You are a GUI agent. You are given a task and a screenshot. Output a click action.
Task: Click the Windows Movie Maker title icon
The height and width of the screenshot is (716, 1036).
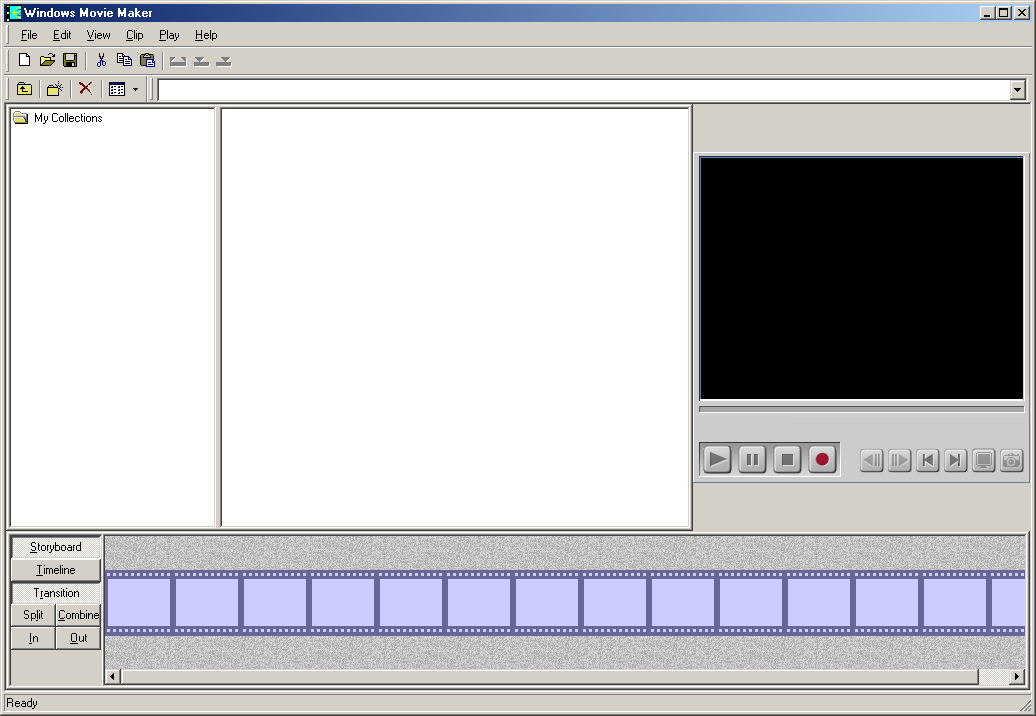tap(13, 13)
